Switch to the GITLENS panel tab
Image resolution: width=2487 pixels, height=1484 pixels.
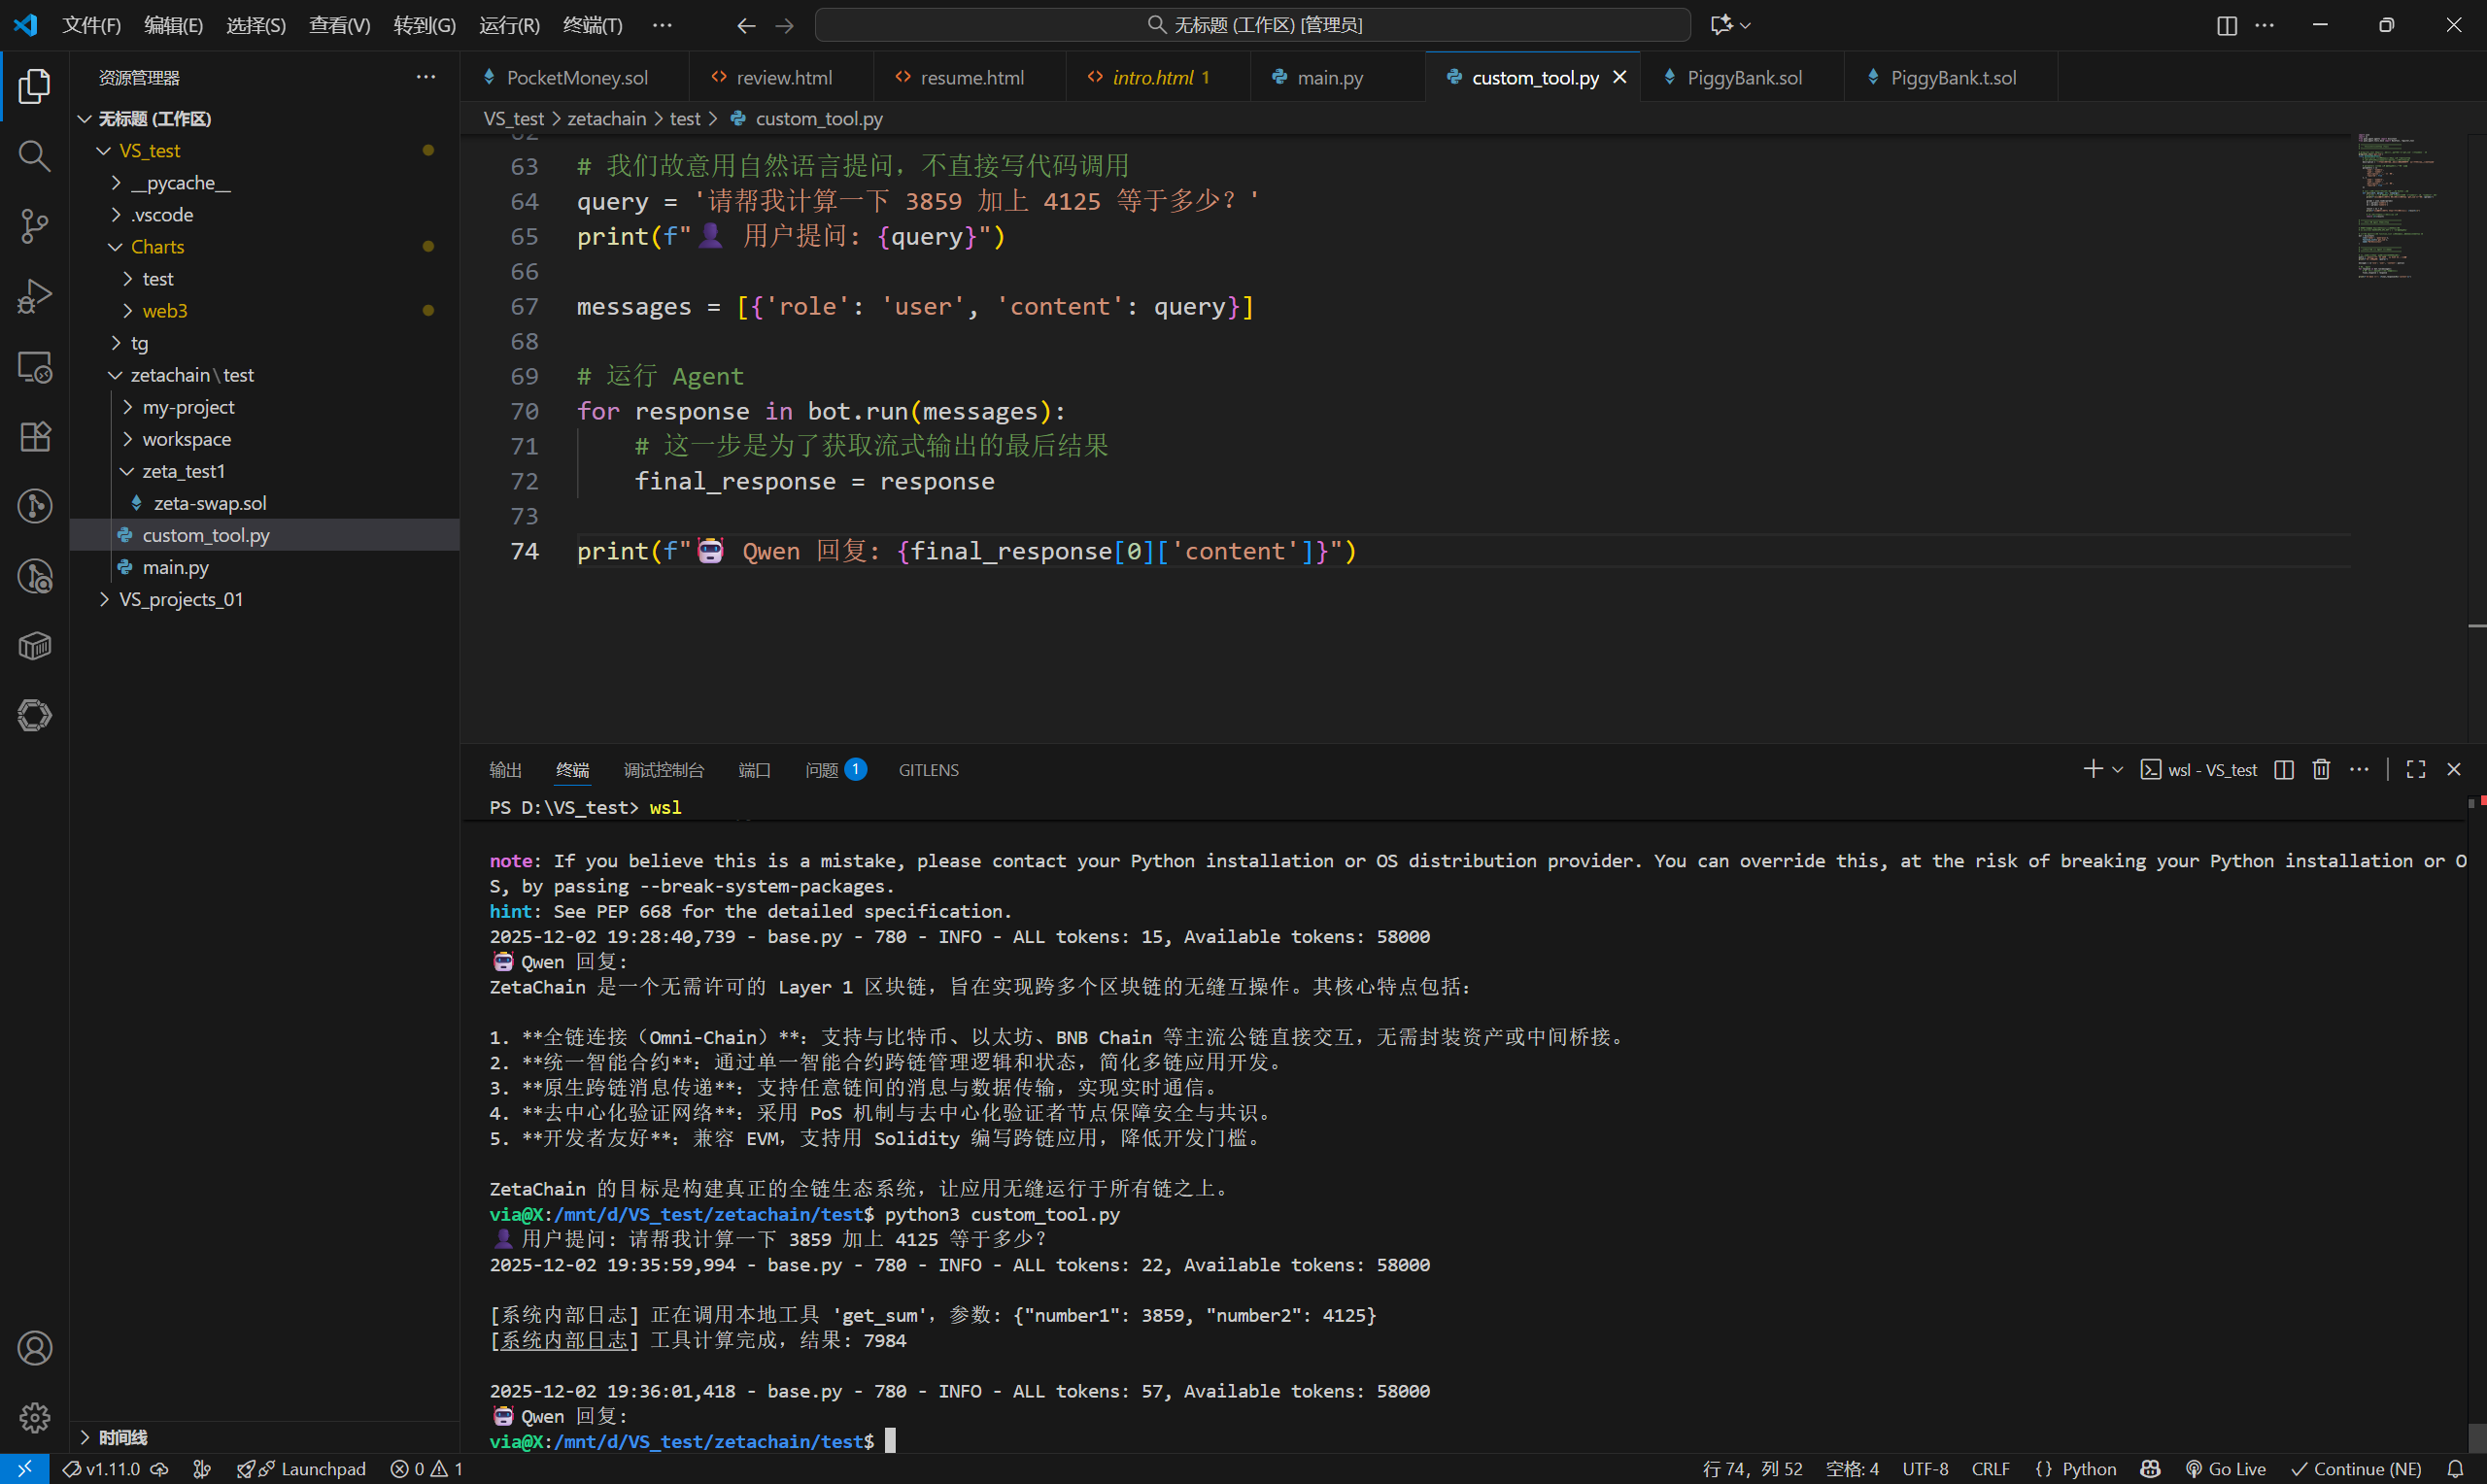click(x=928, y=769)
